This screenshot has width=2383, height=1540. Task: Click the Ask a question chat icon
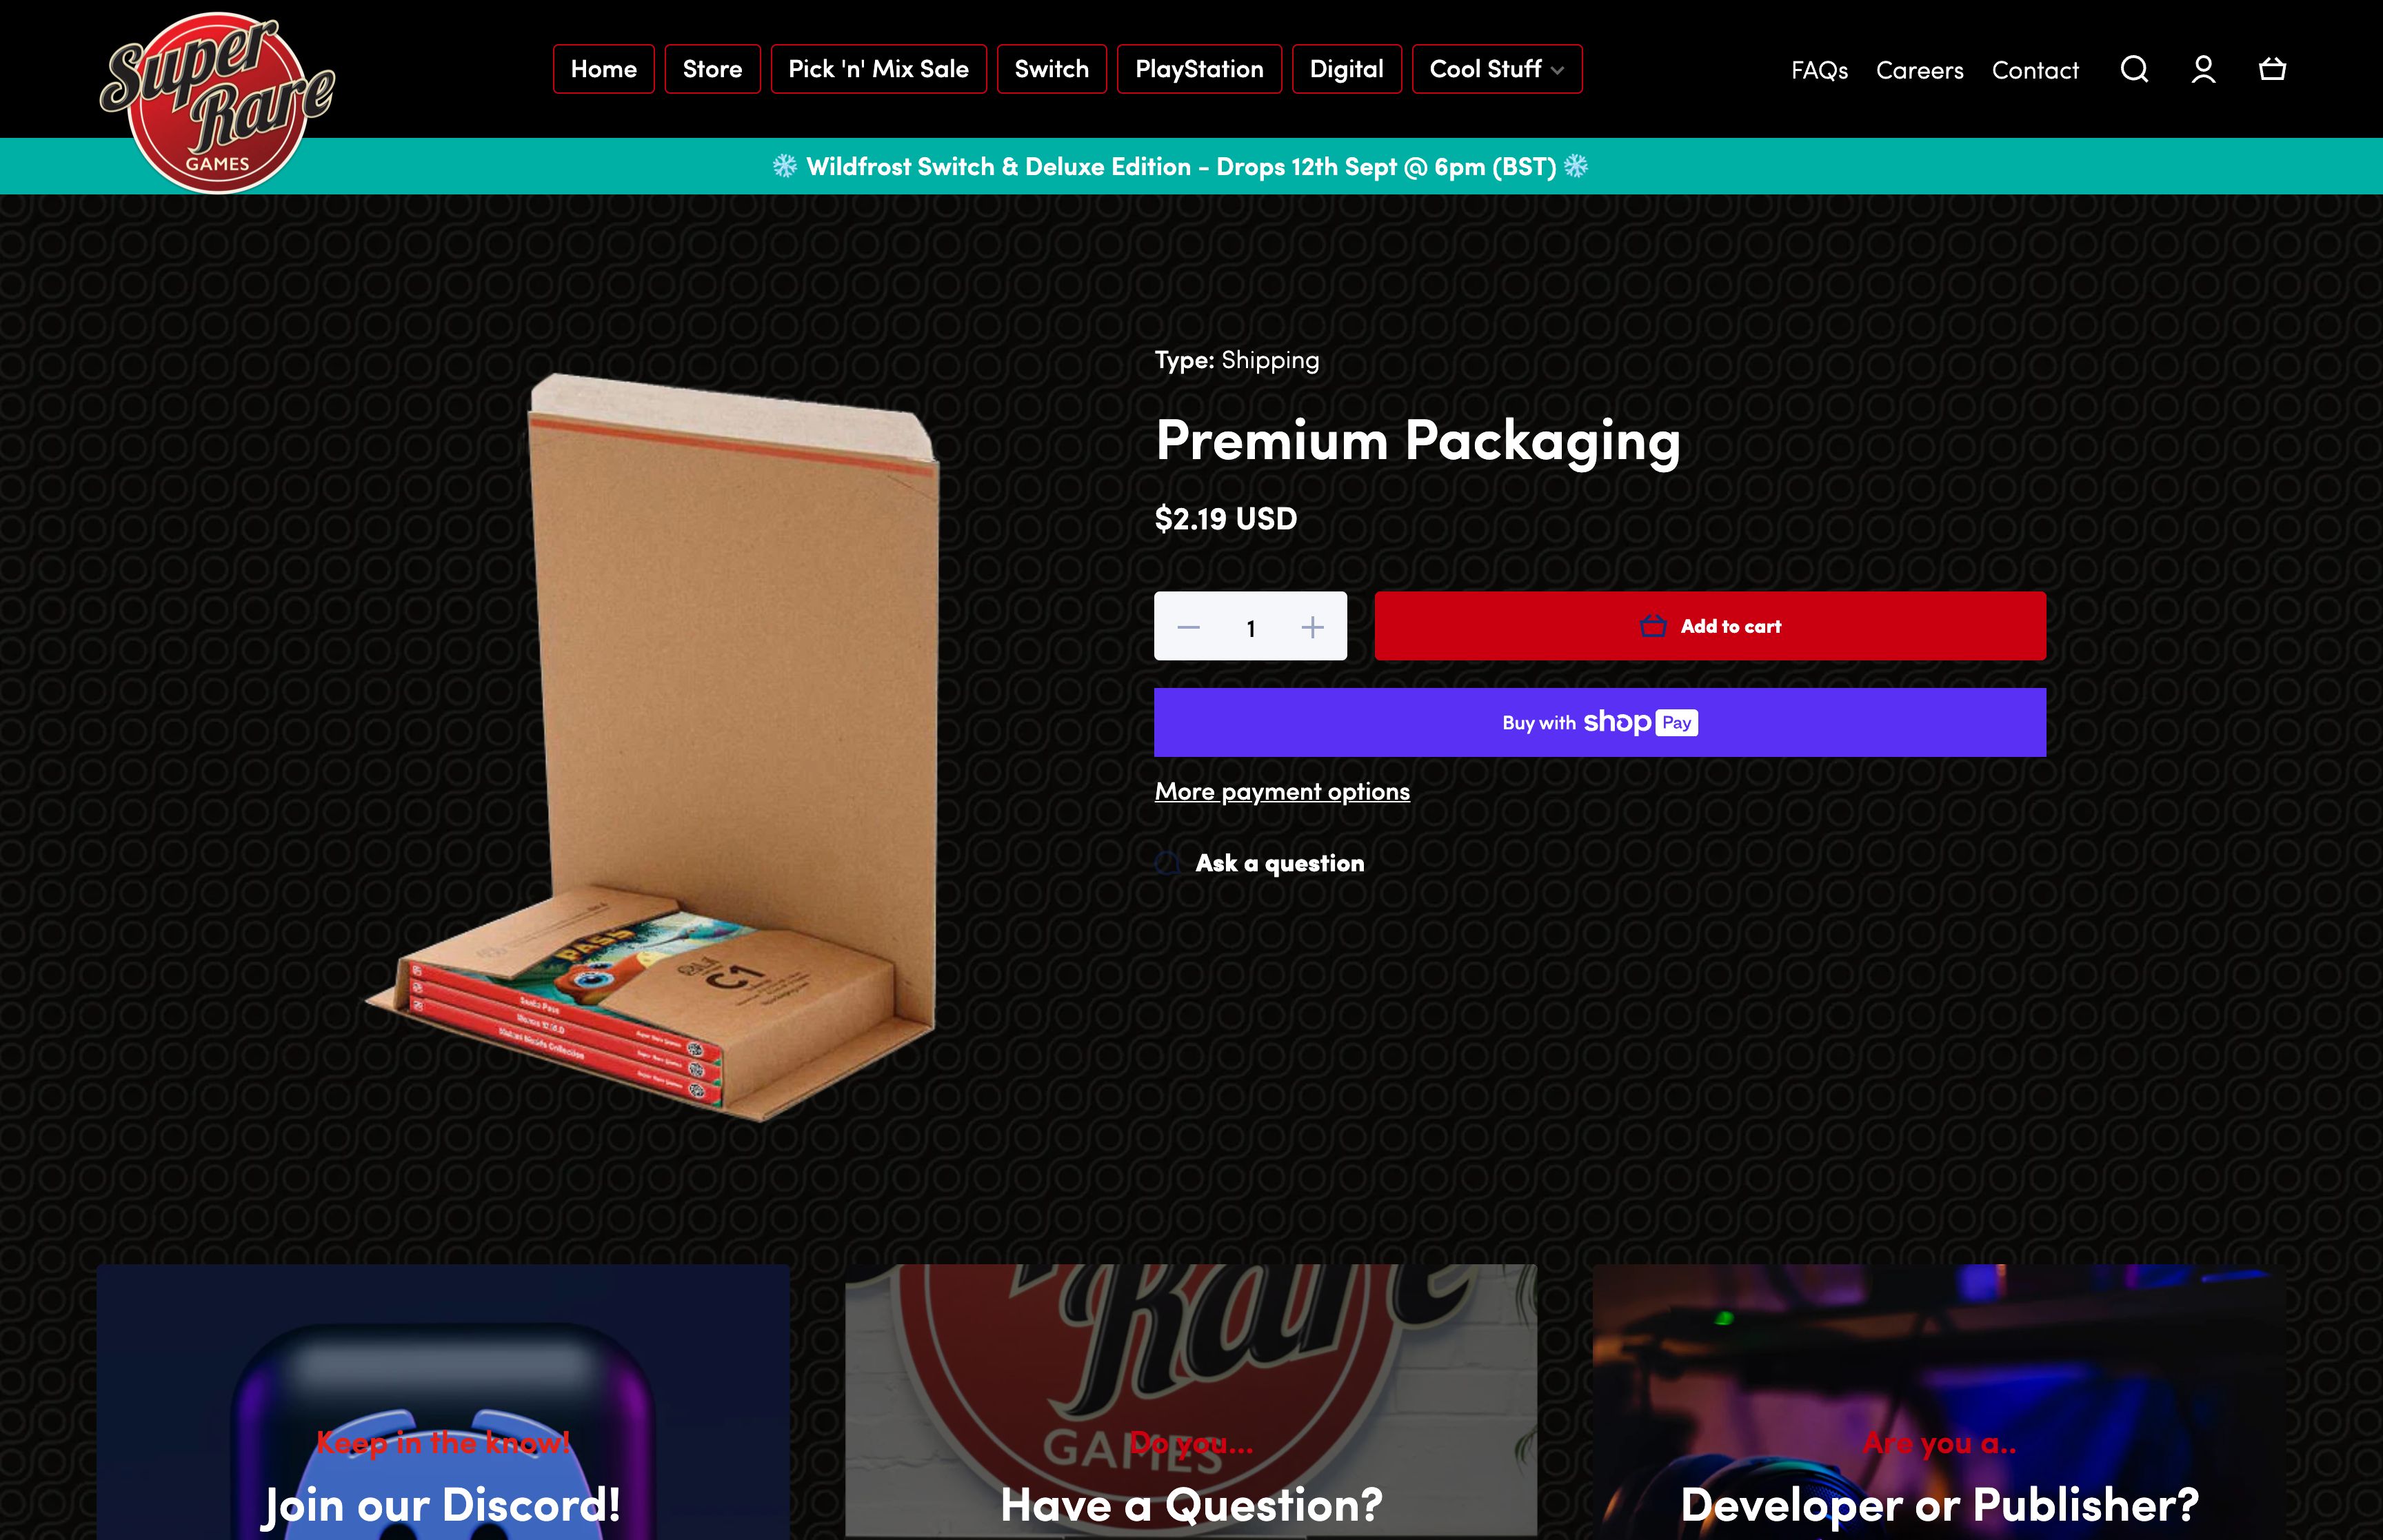(x=1167, y=863)
